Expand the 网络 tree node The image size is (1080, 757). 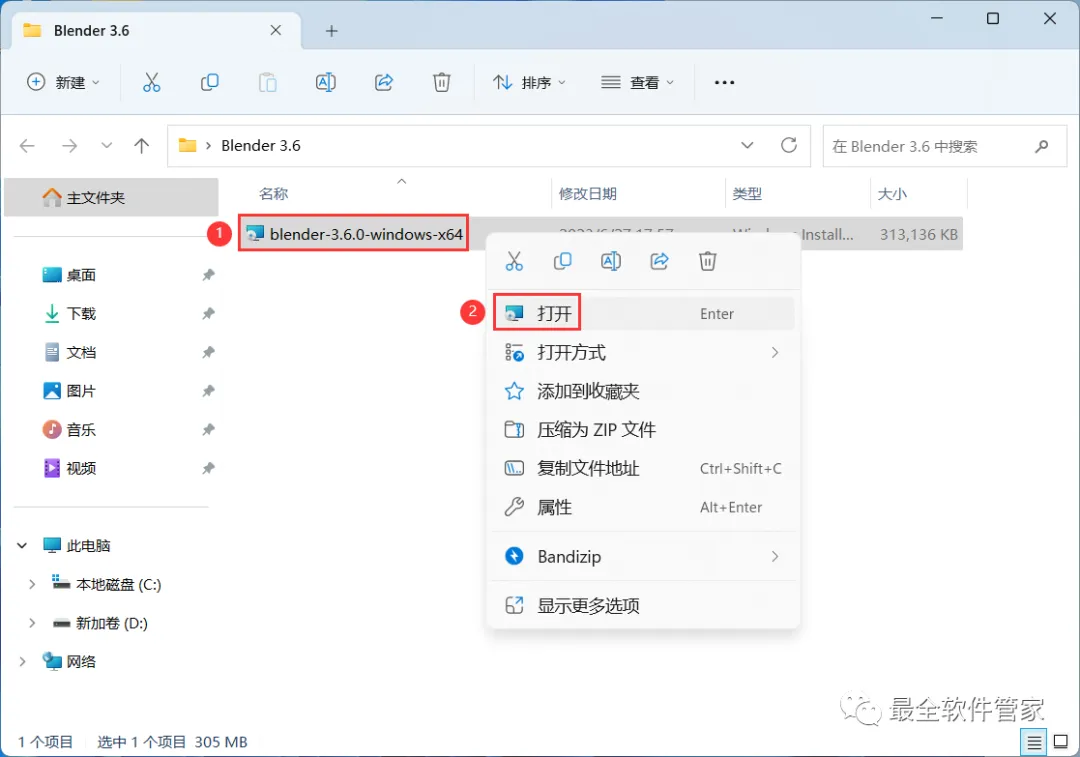(x=22, y=661)
